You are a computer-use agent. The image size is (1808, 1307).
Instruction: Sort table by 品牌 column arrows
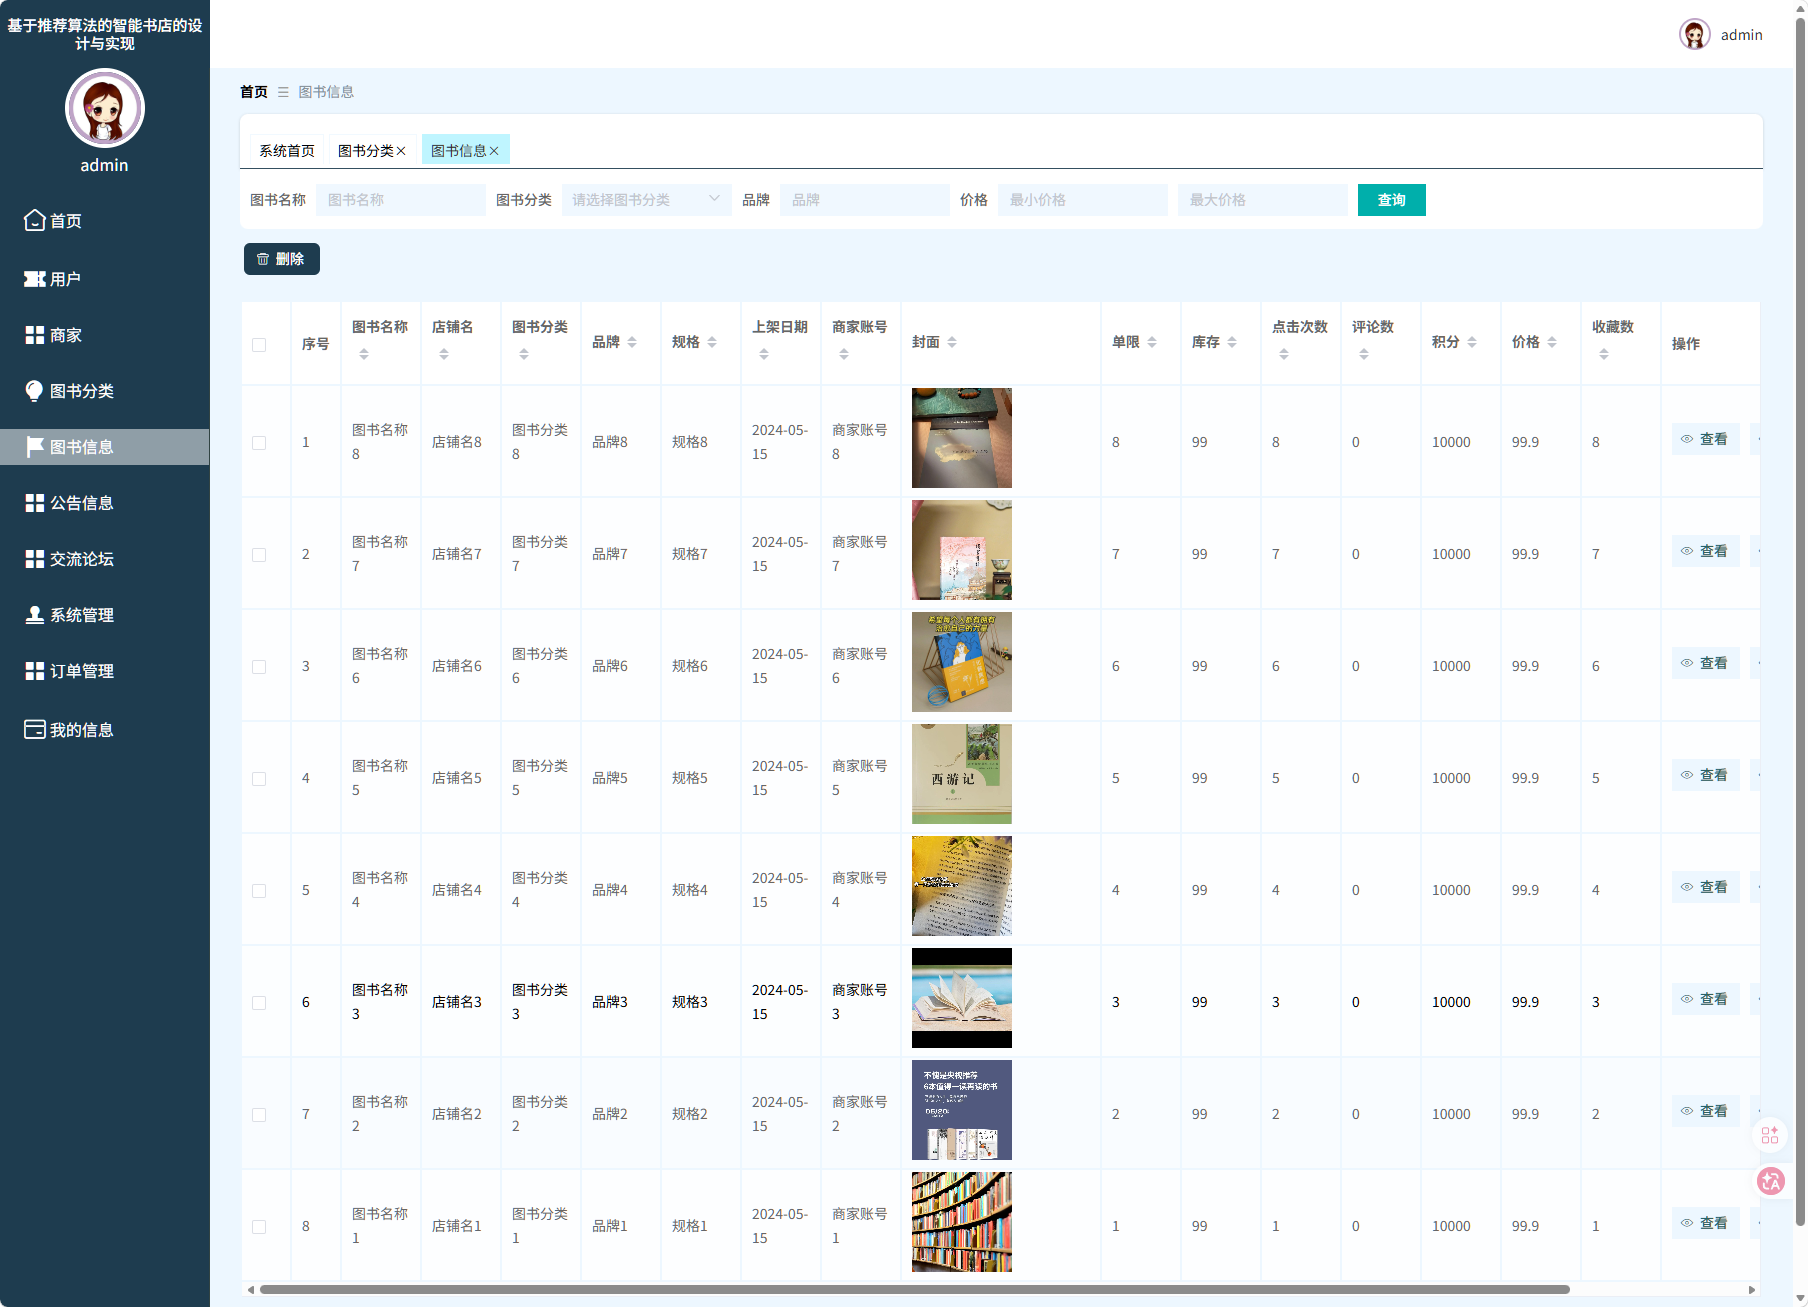pos(632,342)
